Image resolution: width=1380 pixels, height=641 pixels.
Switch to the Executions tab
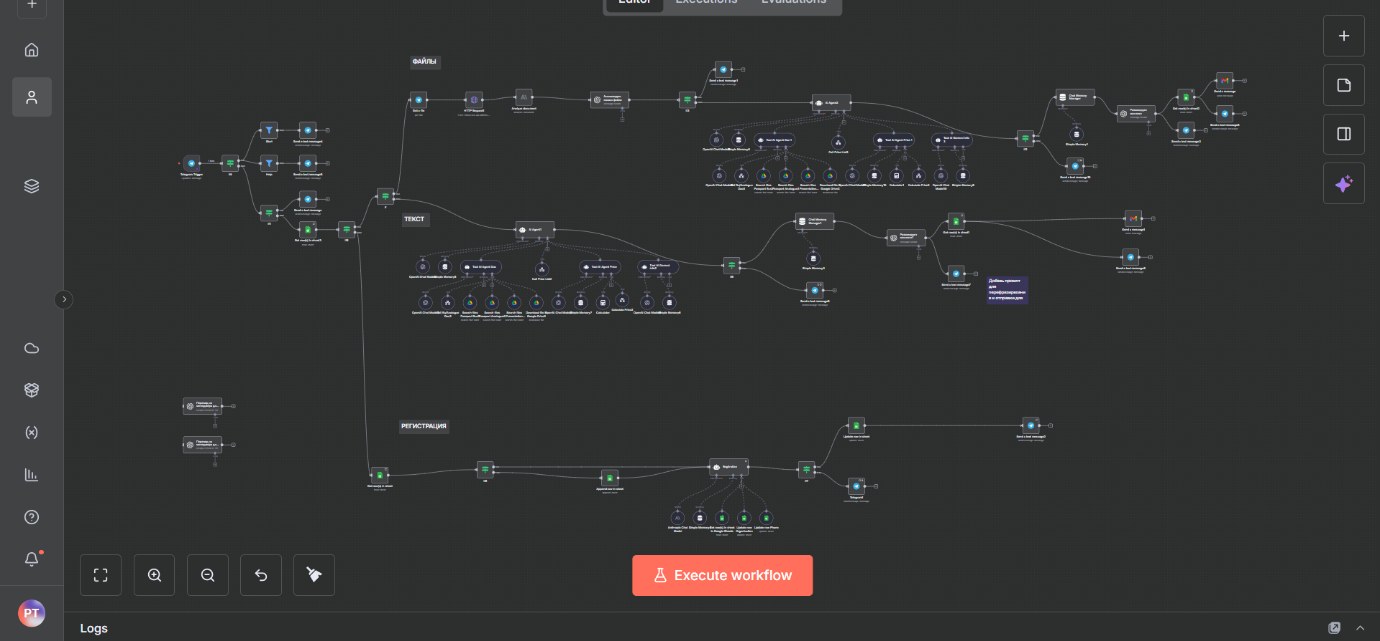pos(706,3)
